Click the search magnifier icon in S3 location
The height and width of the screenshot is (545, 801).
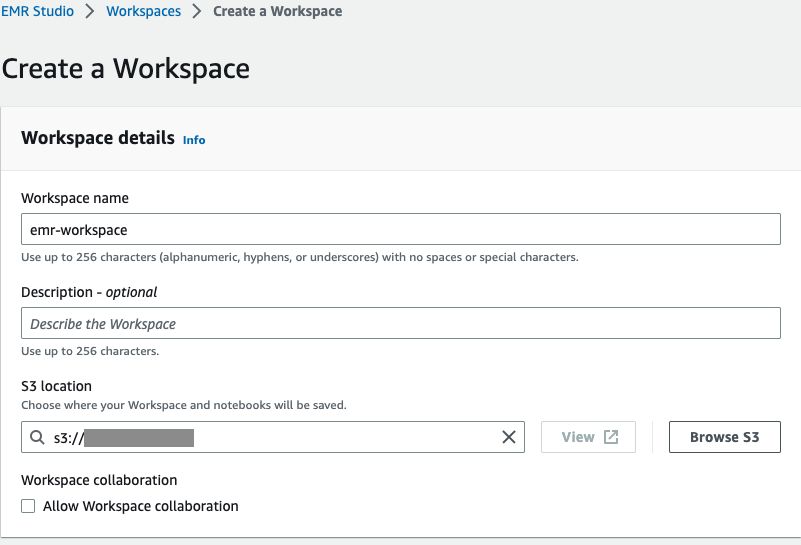37,437
